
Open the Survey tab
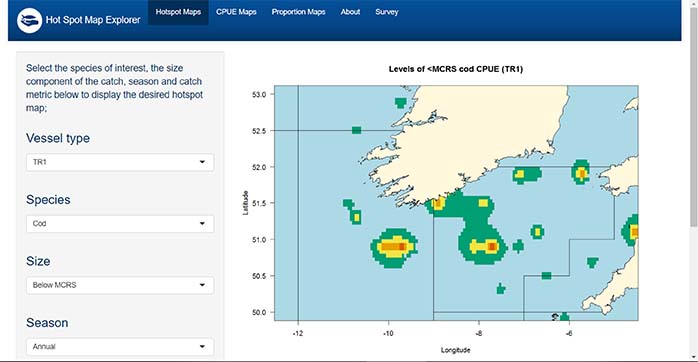[386, 12]
